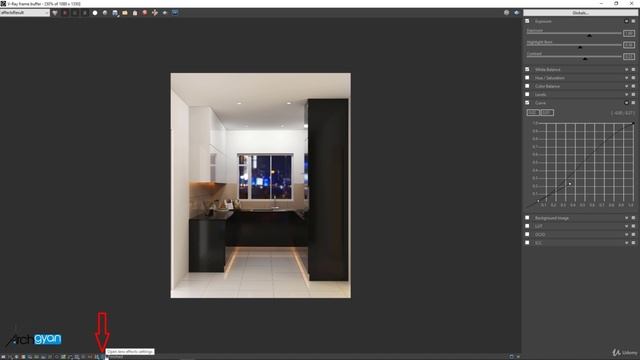Image resolution: width=640 pixels, height=360 pixels.
Task: Clear the frame buffer image
Action: point(135,13)
